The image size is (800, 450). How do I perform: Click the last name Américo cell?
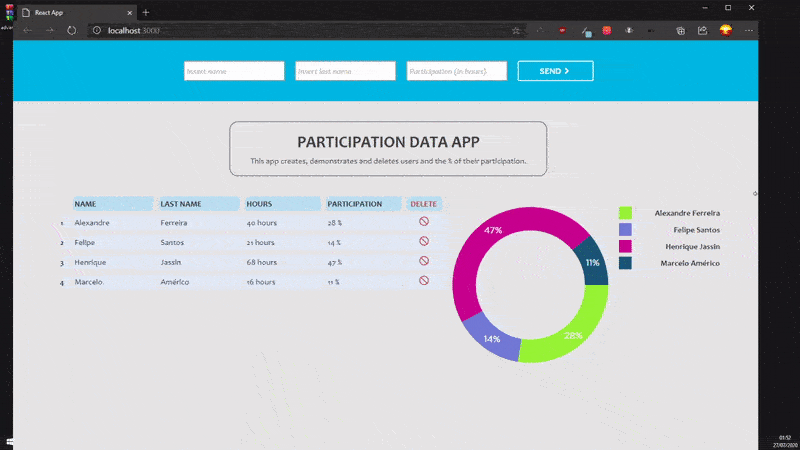click(x=174, y=282)
